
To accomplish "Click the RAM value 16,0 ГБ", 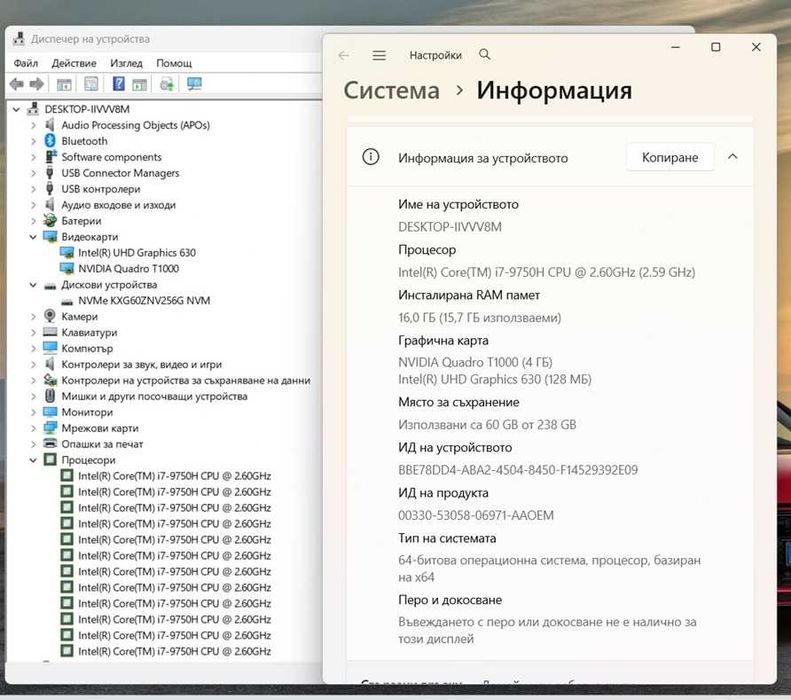I will point(480,318).
